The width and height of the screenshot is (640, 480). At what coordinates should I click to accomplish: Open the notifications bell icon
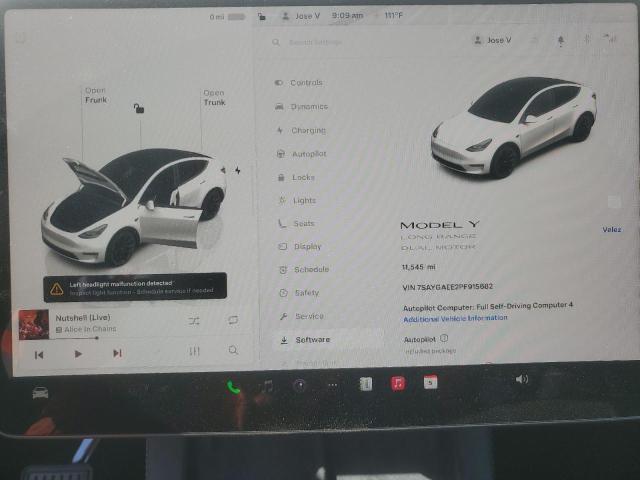tap(561, 40)
